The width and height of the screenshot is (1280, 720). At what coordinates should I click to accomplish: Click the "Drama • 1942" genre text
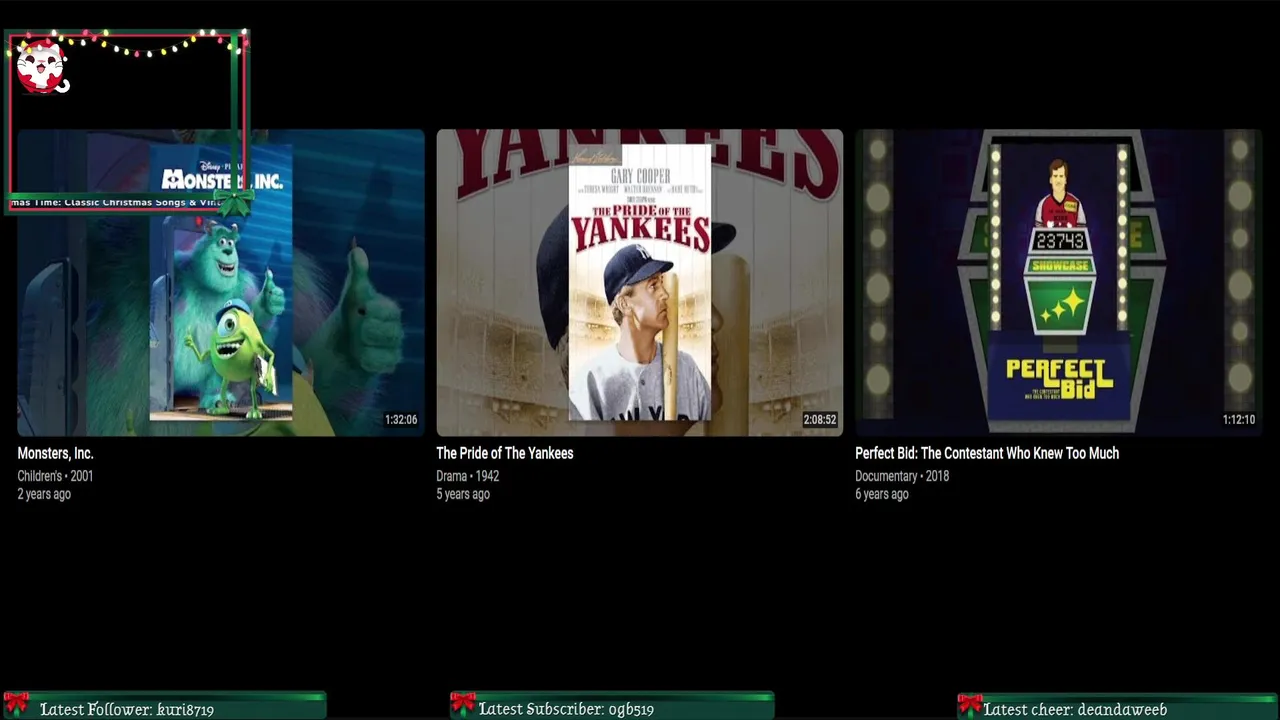[468, 476]
